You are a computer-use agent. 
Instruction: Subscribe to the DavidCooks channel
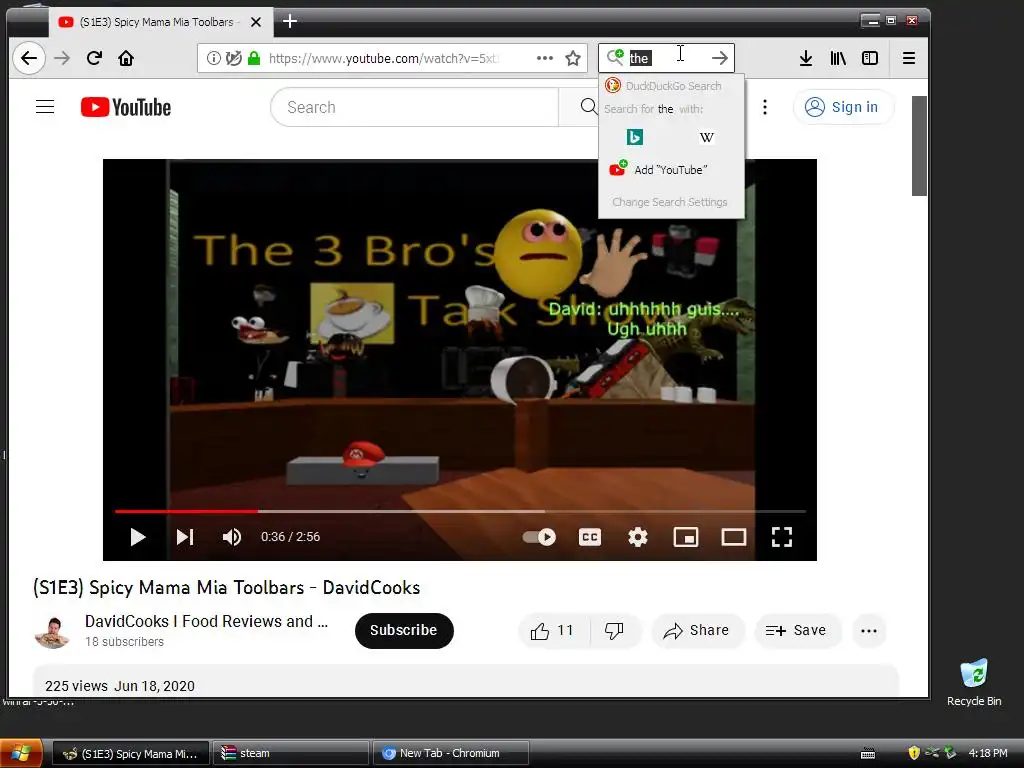[404, 630]
